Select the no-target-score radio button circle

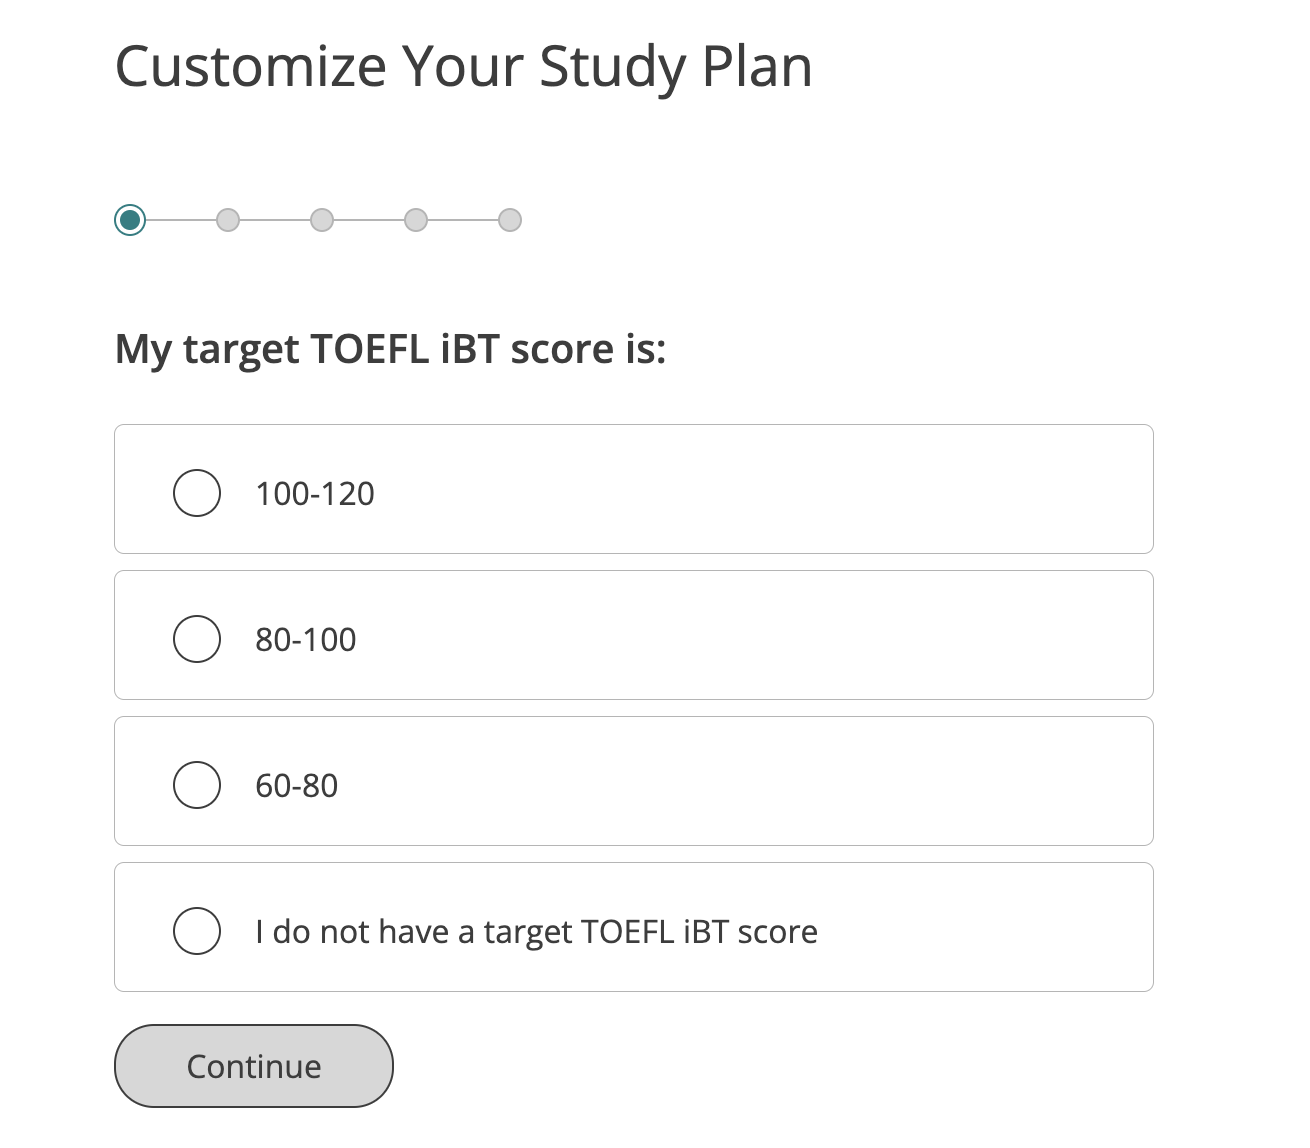197,931
